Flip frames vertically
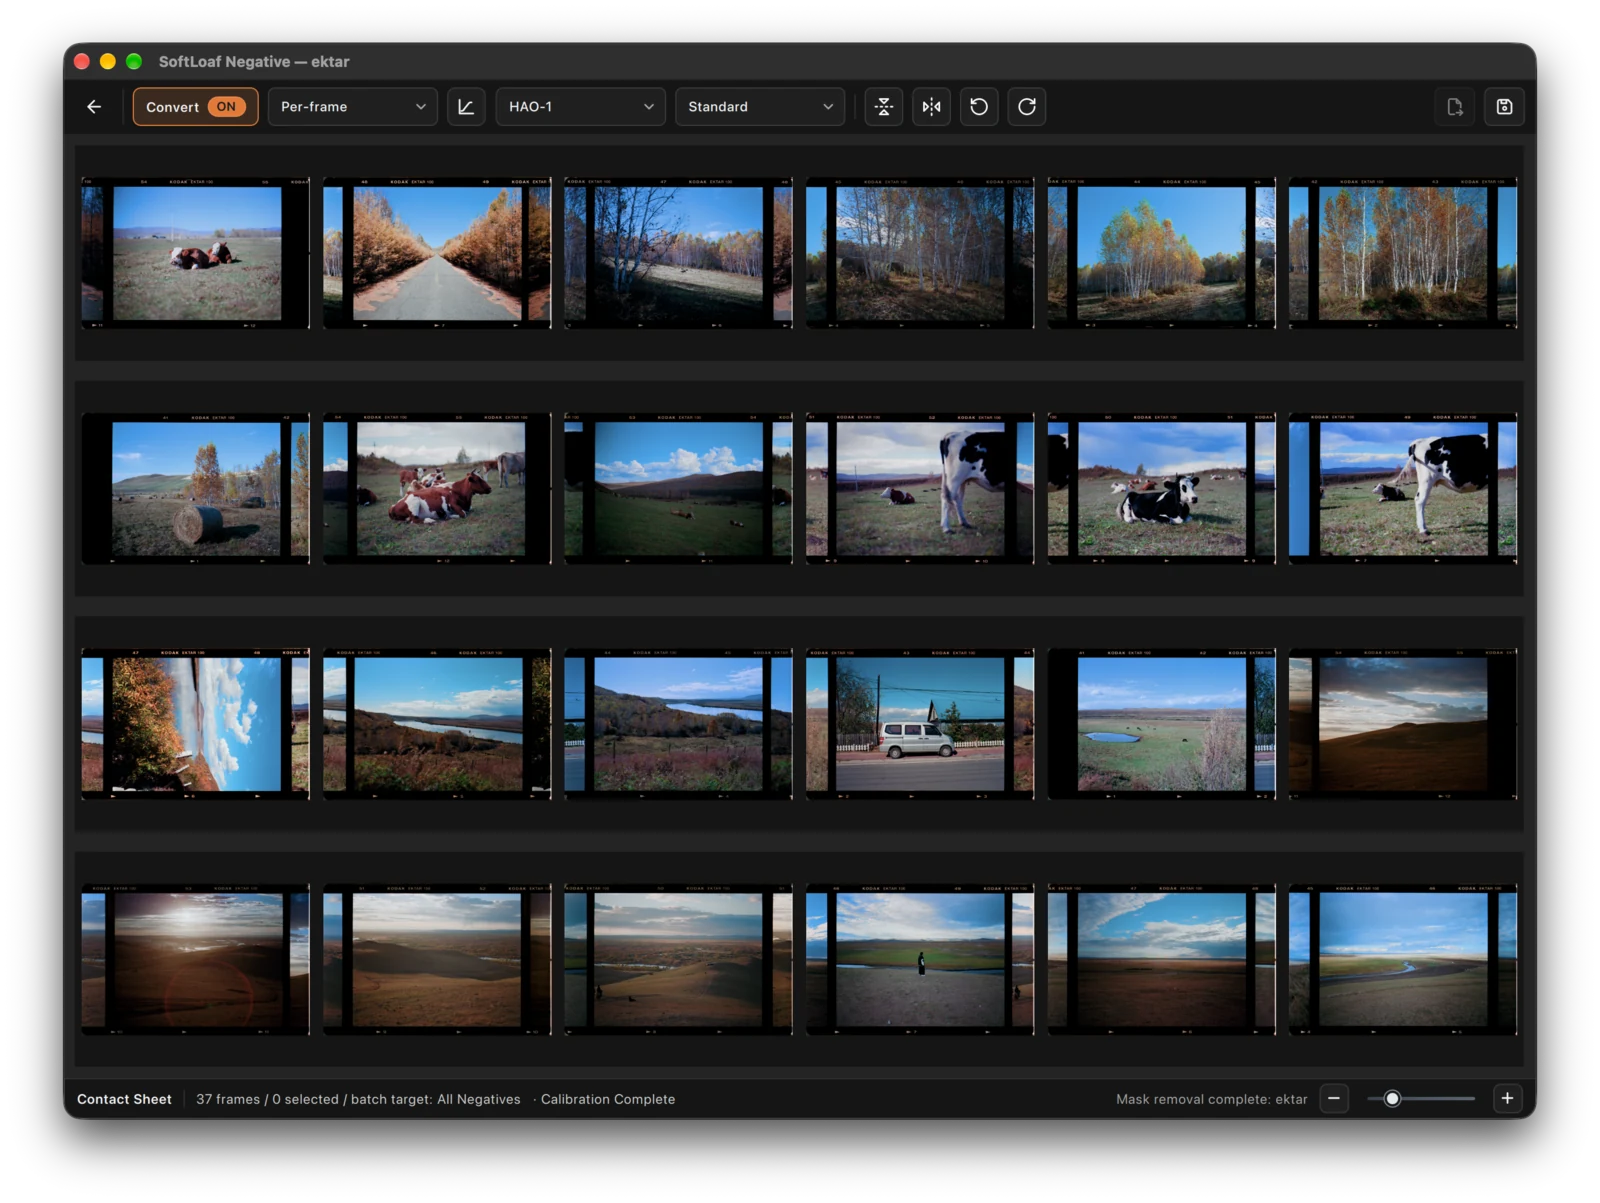Screen dimensions: 1600x1203 pos(884,107)
